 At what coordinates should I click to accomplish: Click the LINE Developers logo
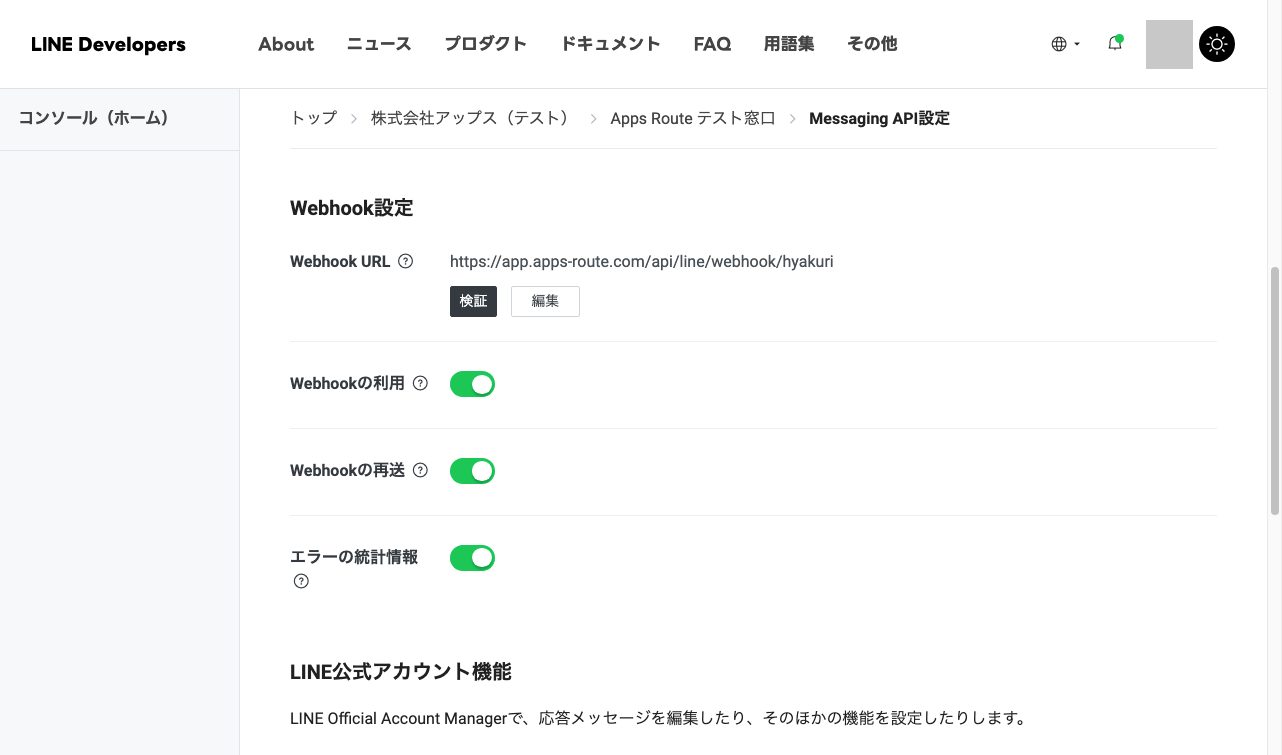click(x=108, y=44)
